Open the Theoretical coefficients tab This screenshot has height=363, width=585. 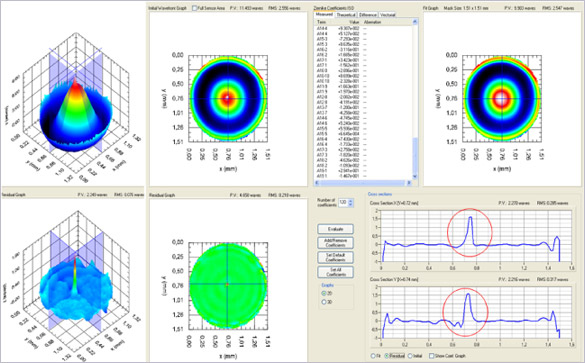click(346, 15)
